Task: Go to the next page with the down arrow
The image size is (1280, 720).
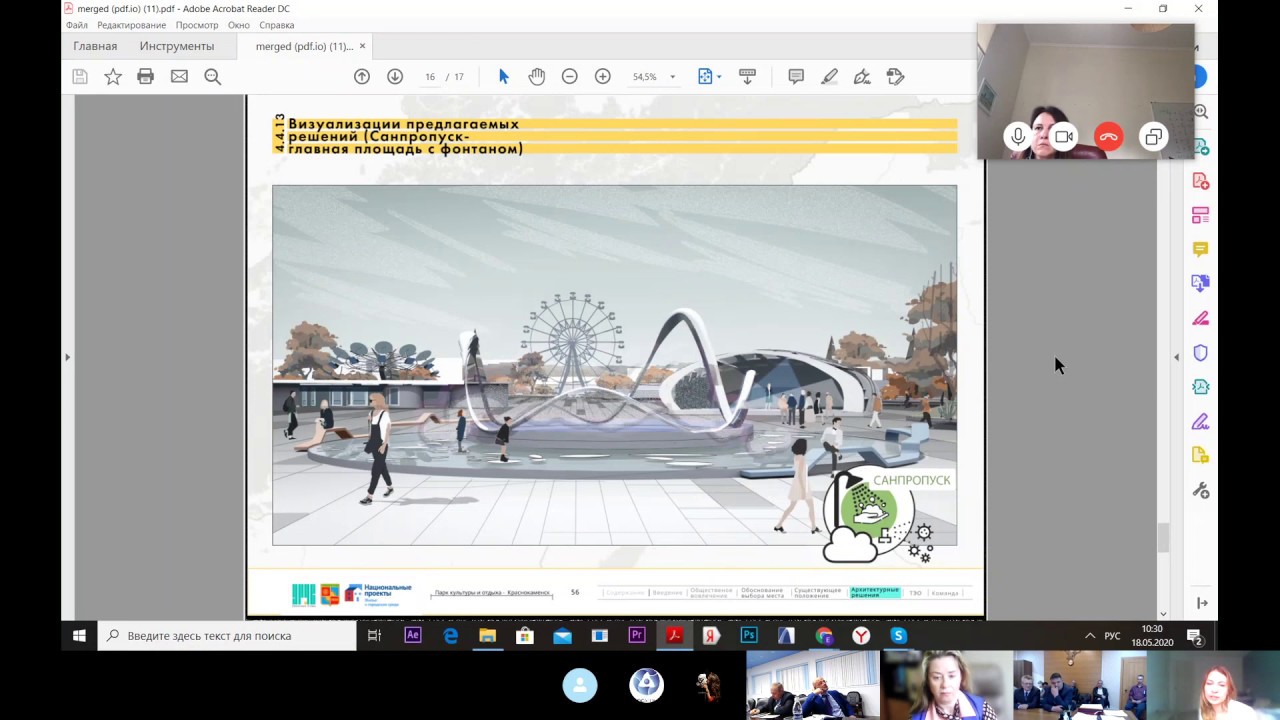Action: 395,77
